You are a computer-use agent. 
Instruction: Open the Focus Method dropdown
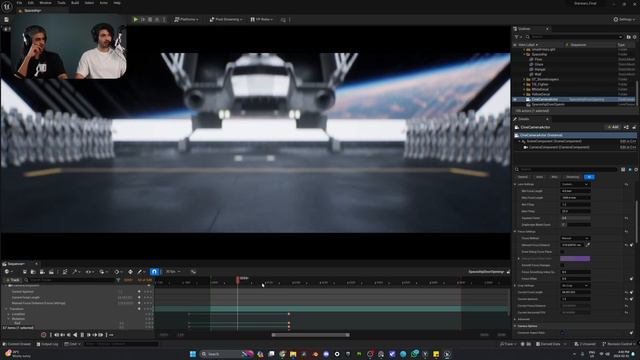coord(575,238)
